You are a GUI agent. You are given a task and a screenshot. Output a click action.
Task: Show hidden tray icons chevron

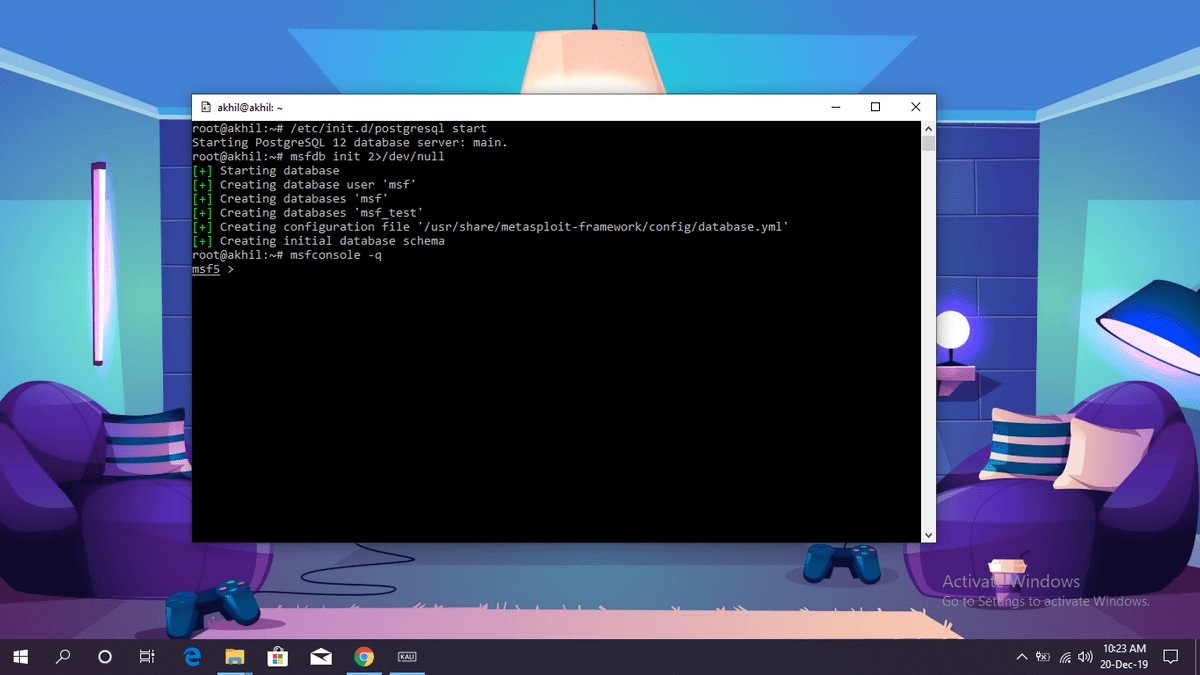[1021, 657]
